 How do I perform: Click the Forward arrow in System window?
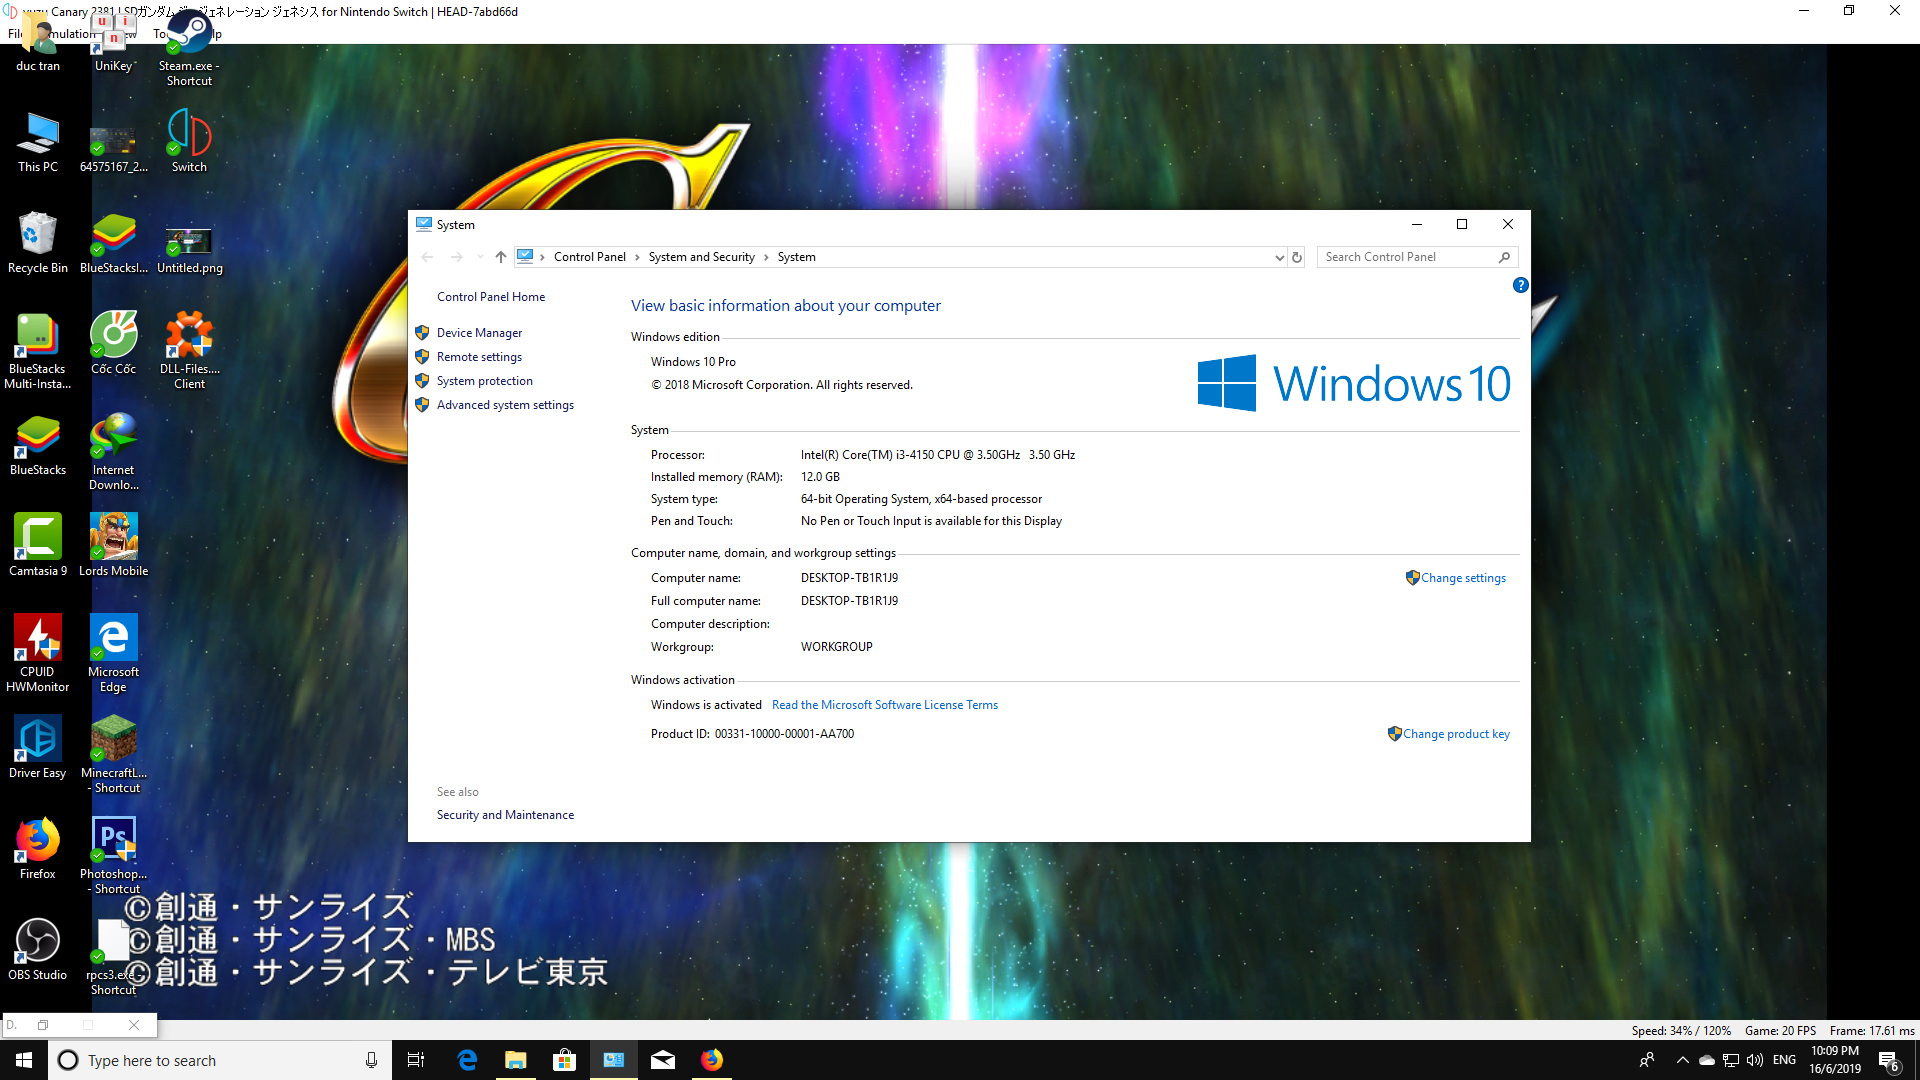click(x=456, y=257)
